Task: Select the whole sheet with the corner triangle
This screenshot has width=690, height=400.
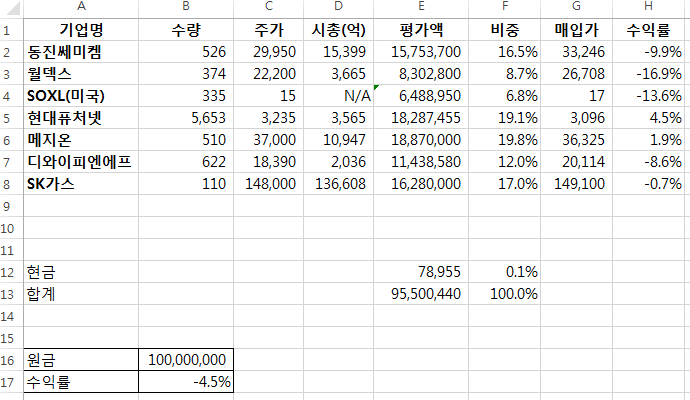Action: pos(12,8)
